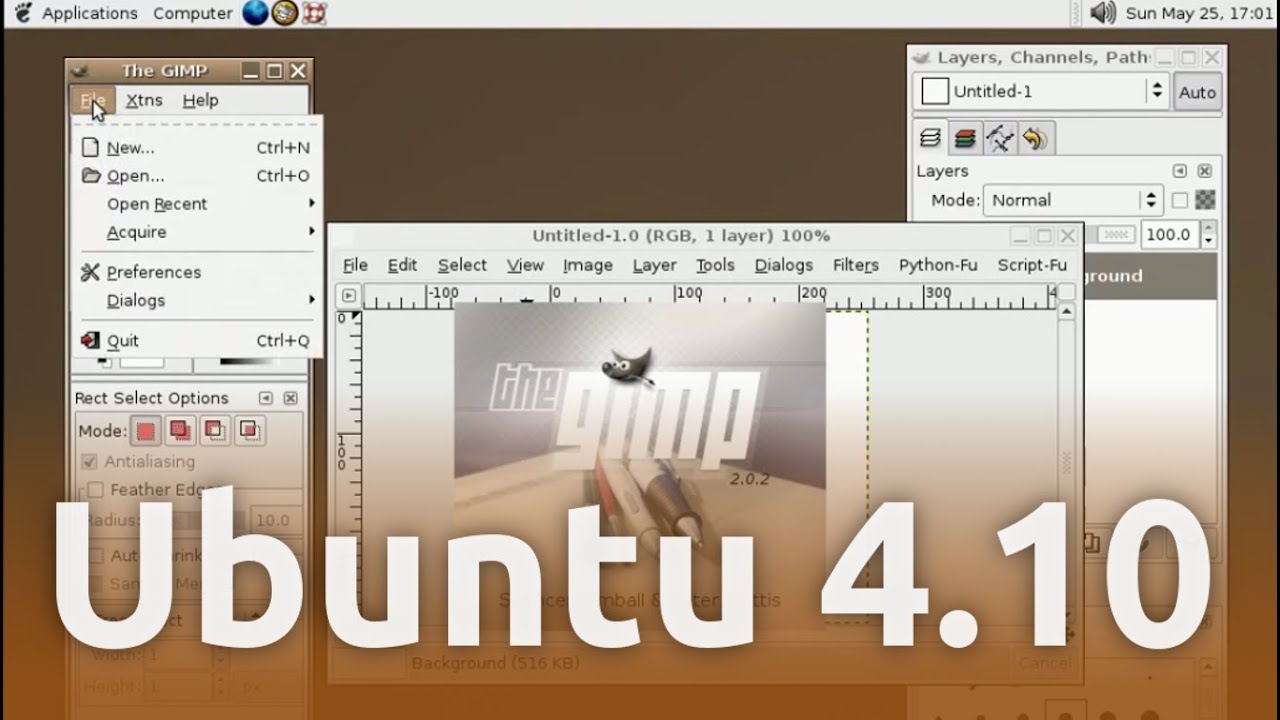Click the gradient preview swatch in toolbox

[248, 361]
